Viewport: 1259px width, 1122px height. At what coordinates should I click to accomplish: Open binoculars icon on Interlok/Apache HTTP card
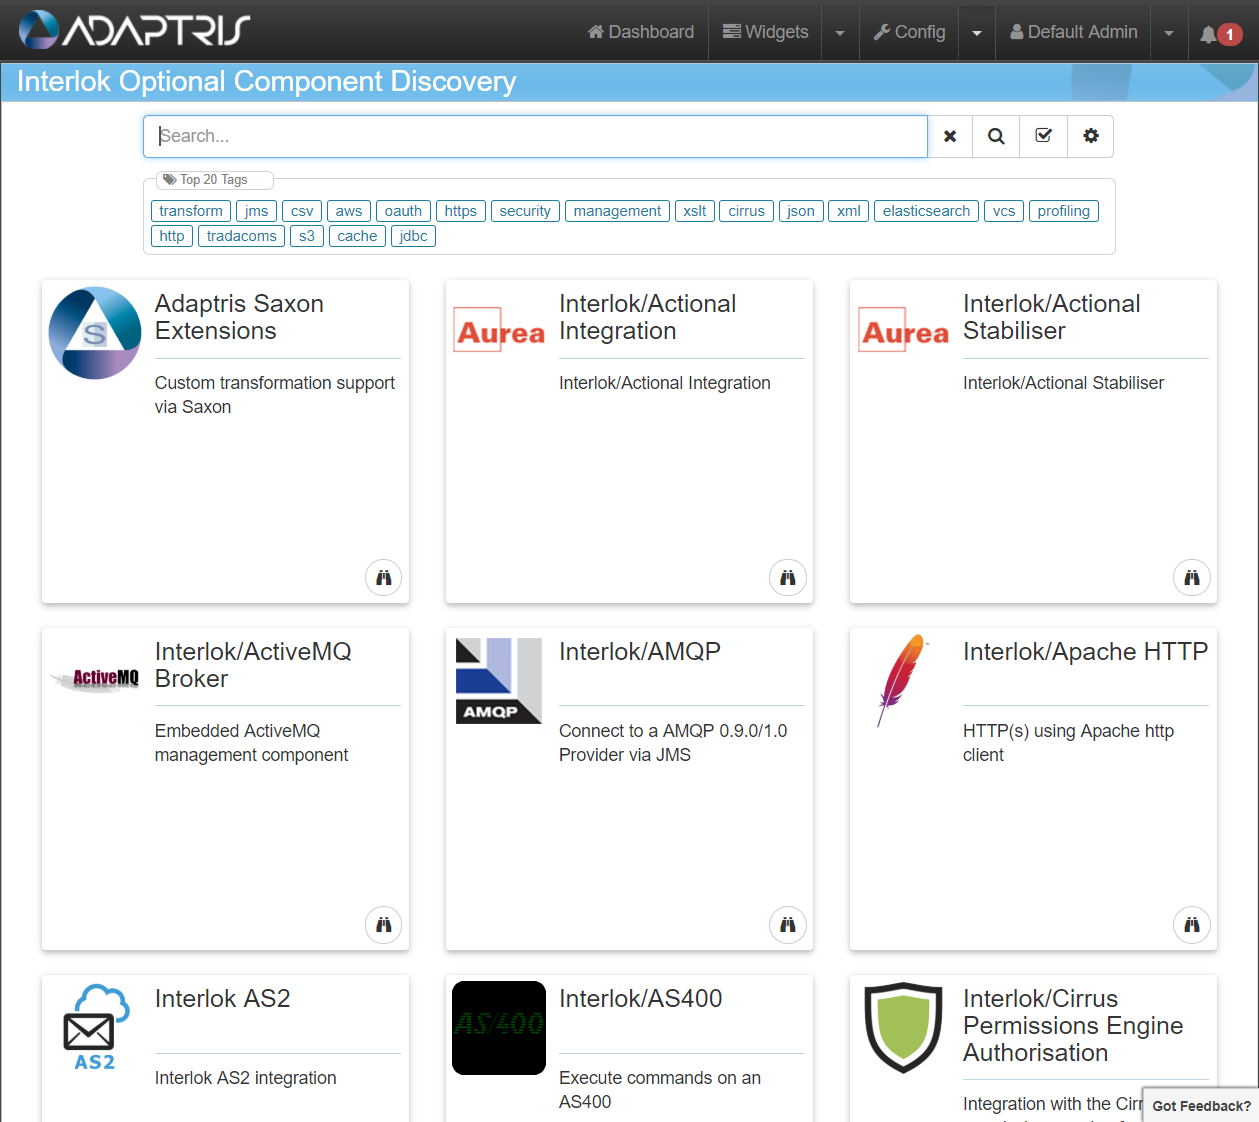pos(1191,925)
